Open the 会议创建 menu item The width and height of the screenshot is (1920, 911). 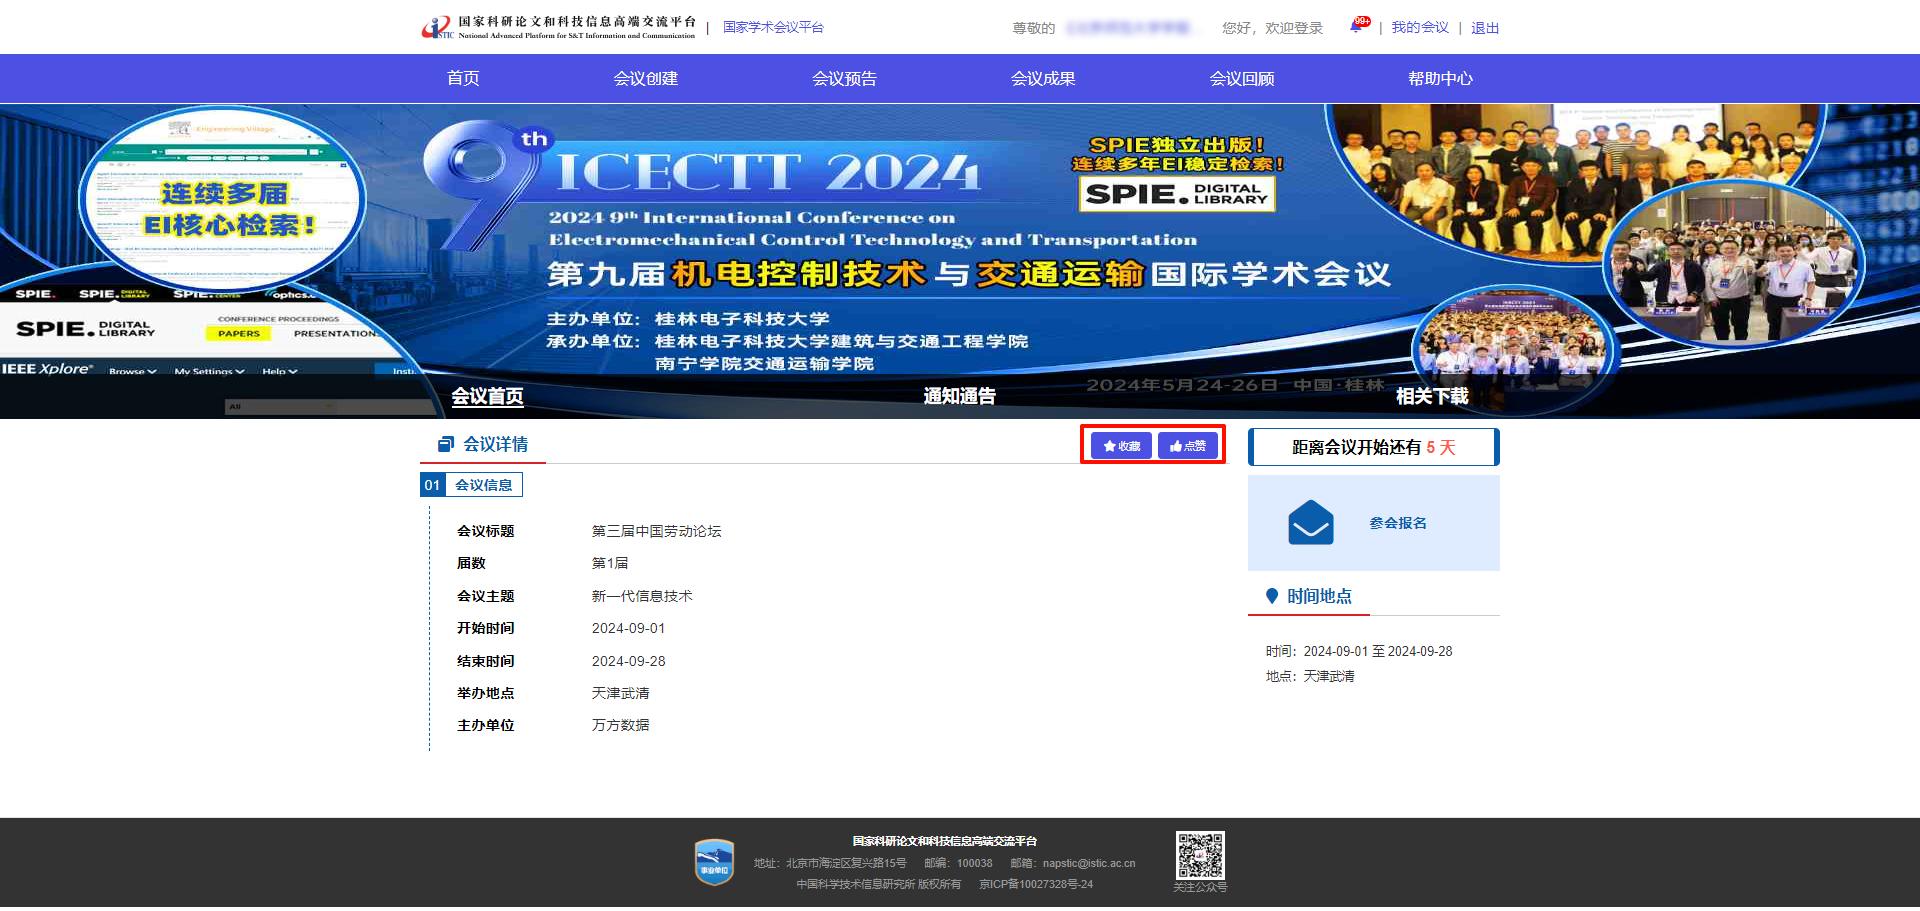point(646,79)
